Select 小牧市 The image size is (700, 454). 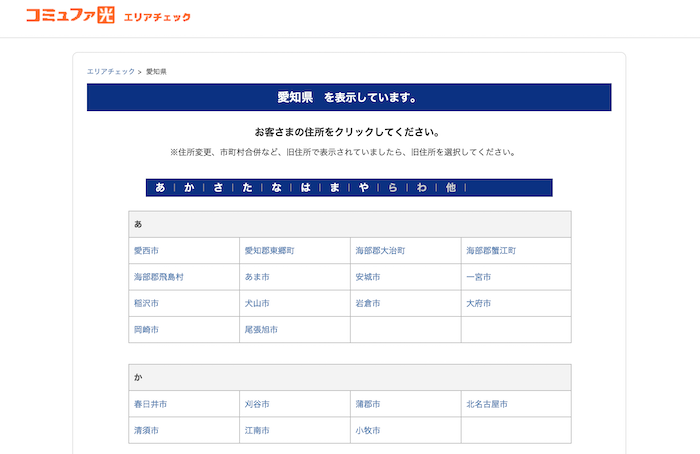[368, 431]
